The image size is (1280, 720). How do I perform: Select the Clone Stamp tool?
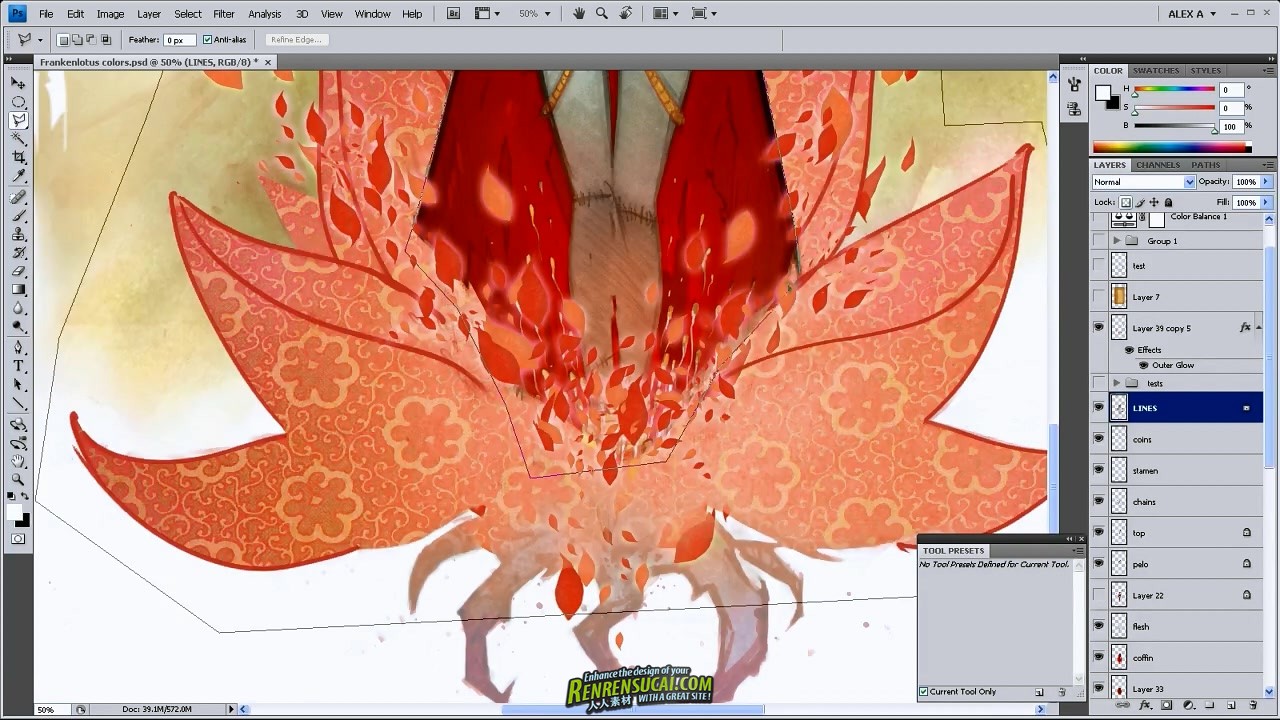(18, 234)
